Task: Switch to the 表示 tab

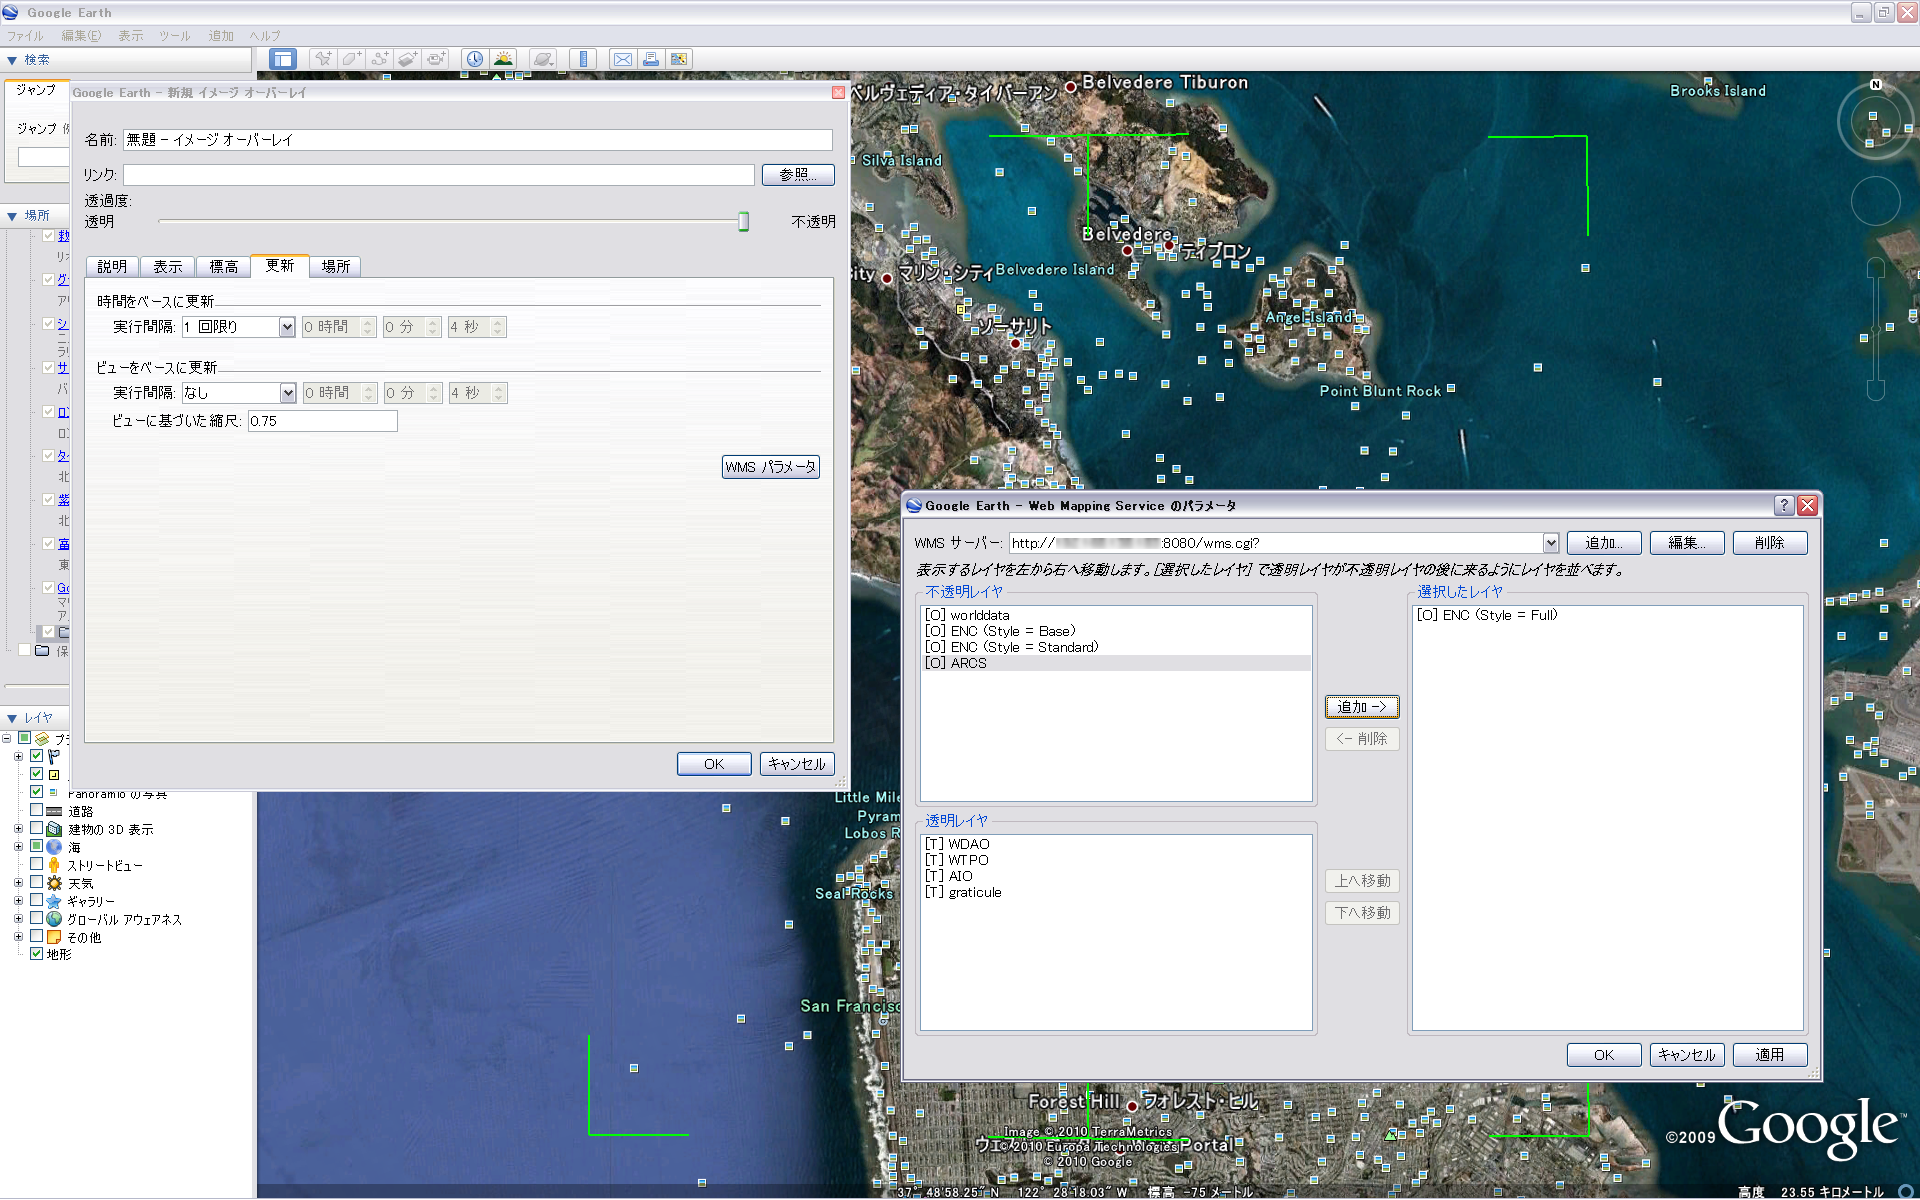Action: 167,266
